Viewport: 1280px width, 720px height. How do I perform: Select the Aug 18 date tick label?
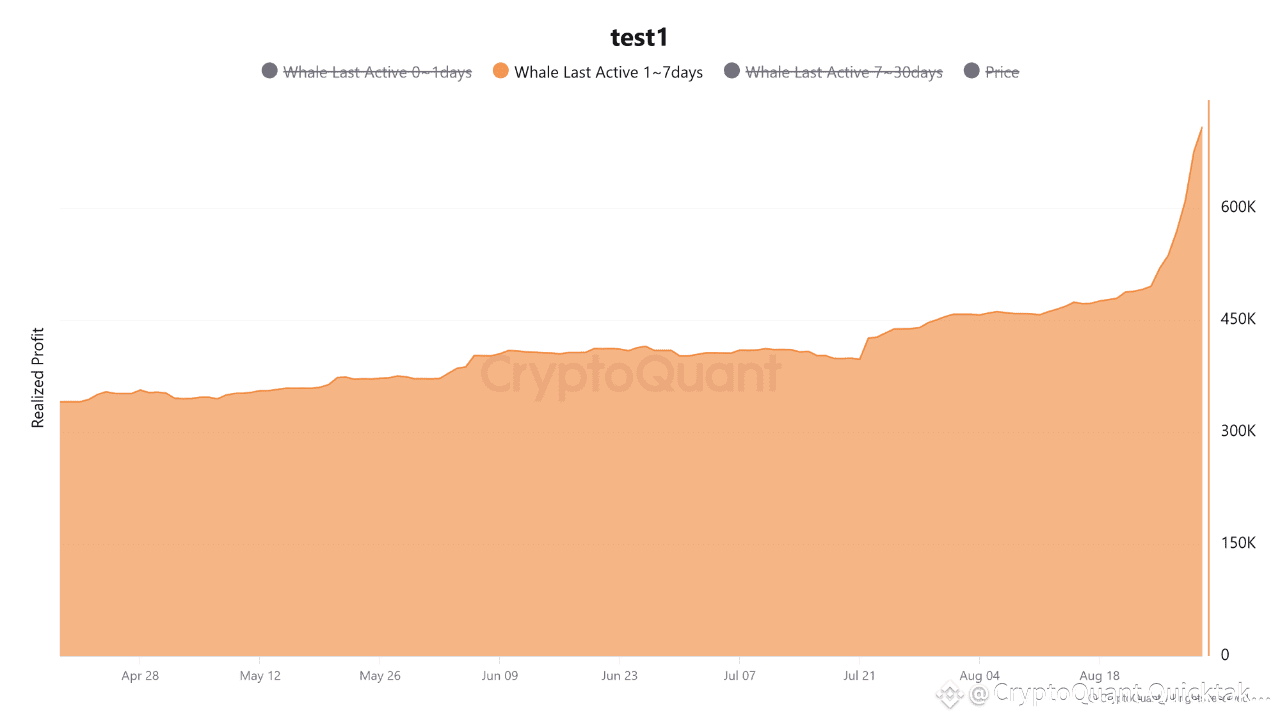pos(1099,676)
